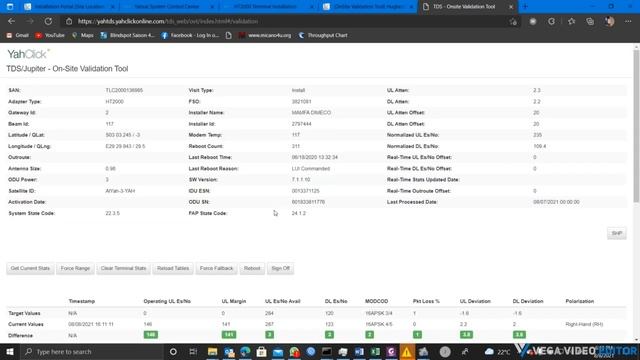The width and height of the screenshot is (640, 360).
Task: Click the SHP button at right
Action: coord(616,233)
